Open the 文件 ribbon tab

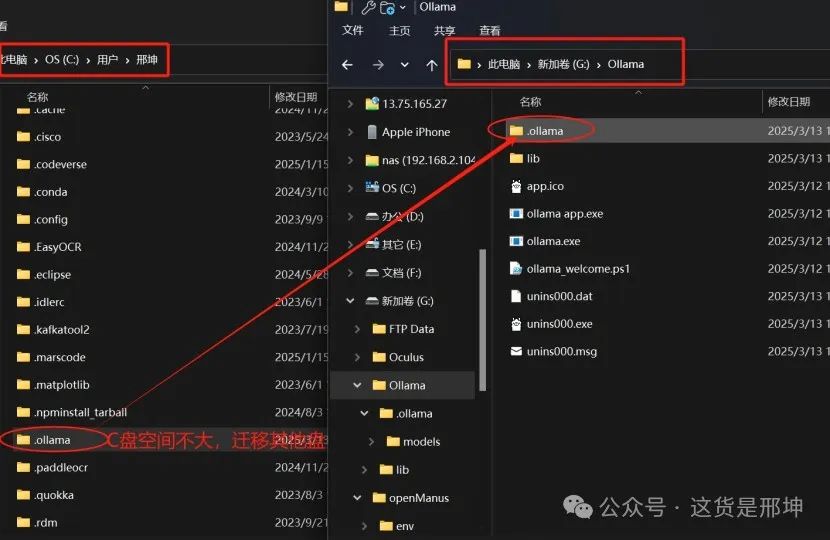pos(353,30)
